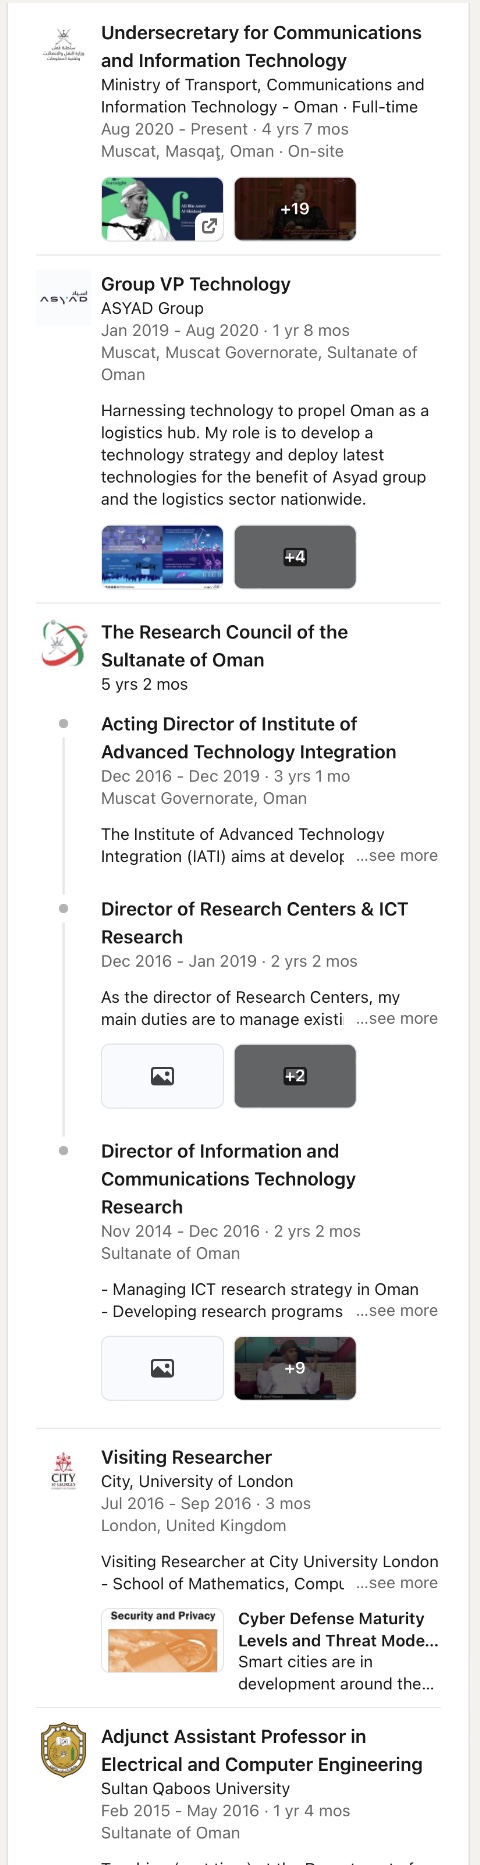Expand Institute of Advanced Technology description

point(397,856)
